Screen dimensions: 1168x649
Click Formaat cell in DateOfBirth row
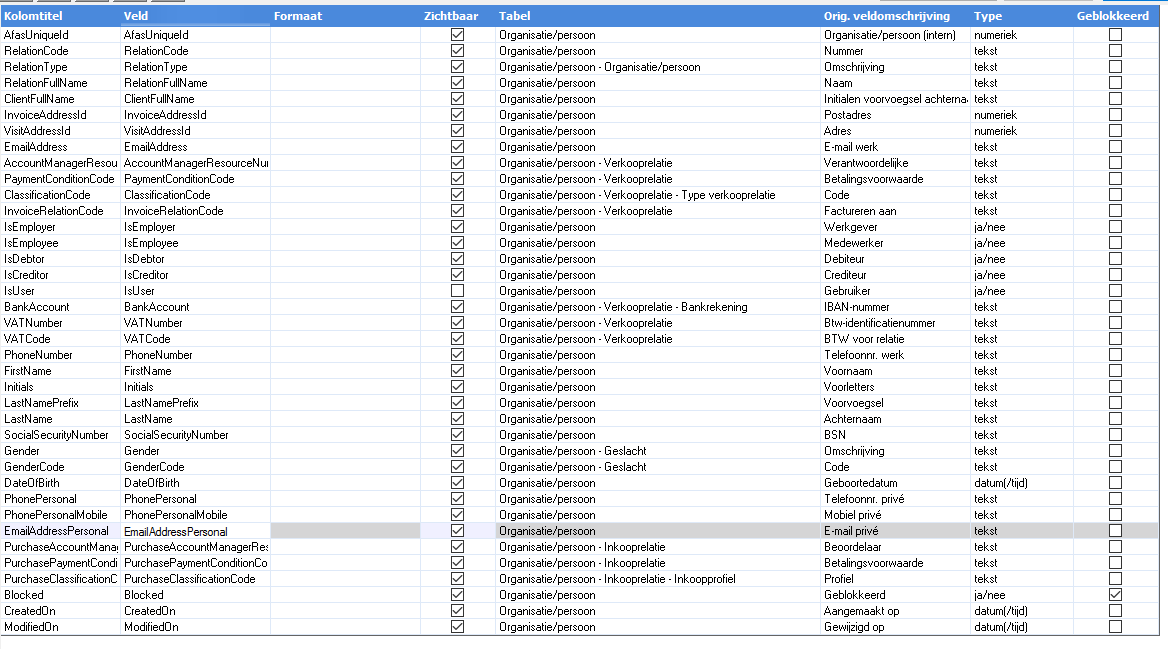click(345, 483)
